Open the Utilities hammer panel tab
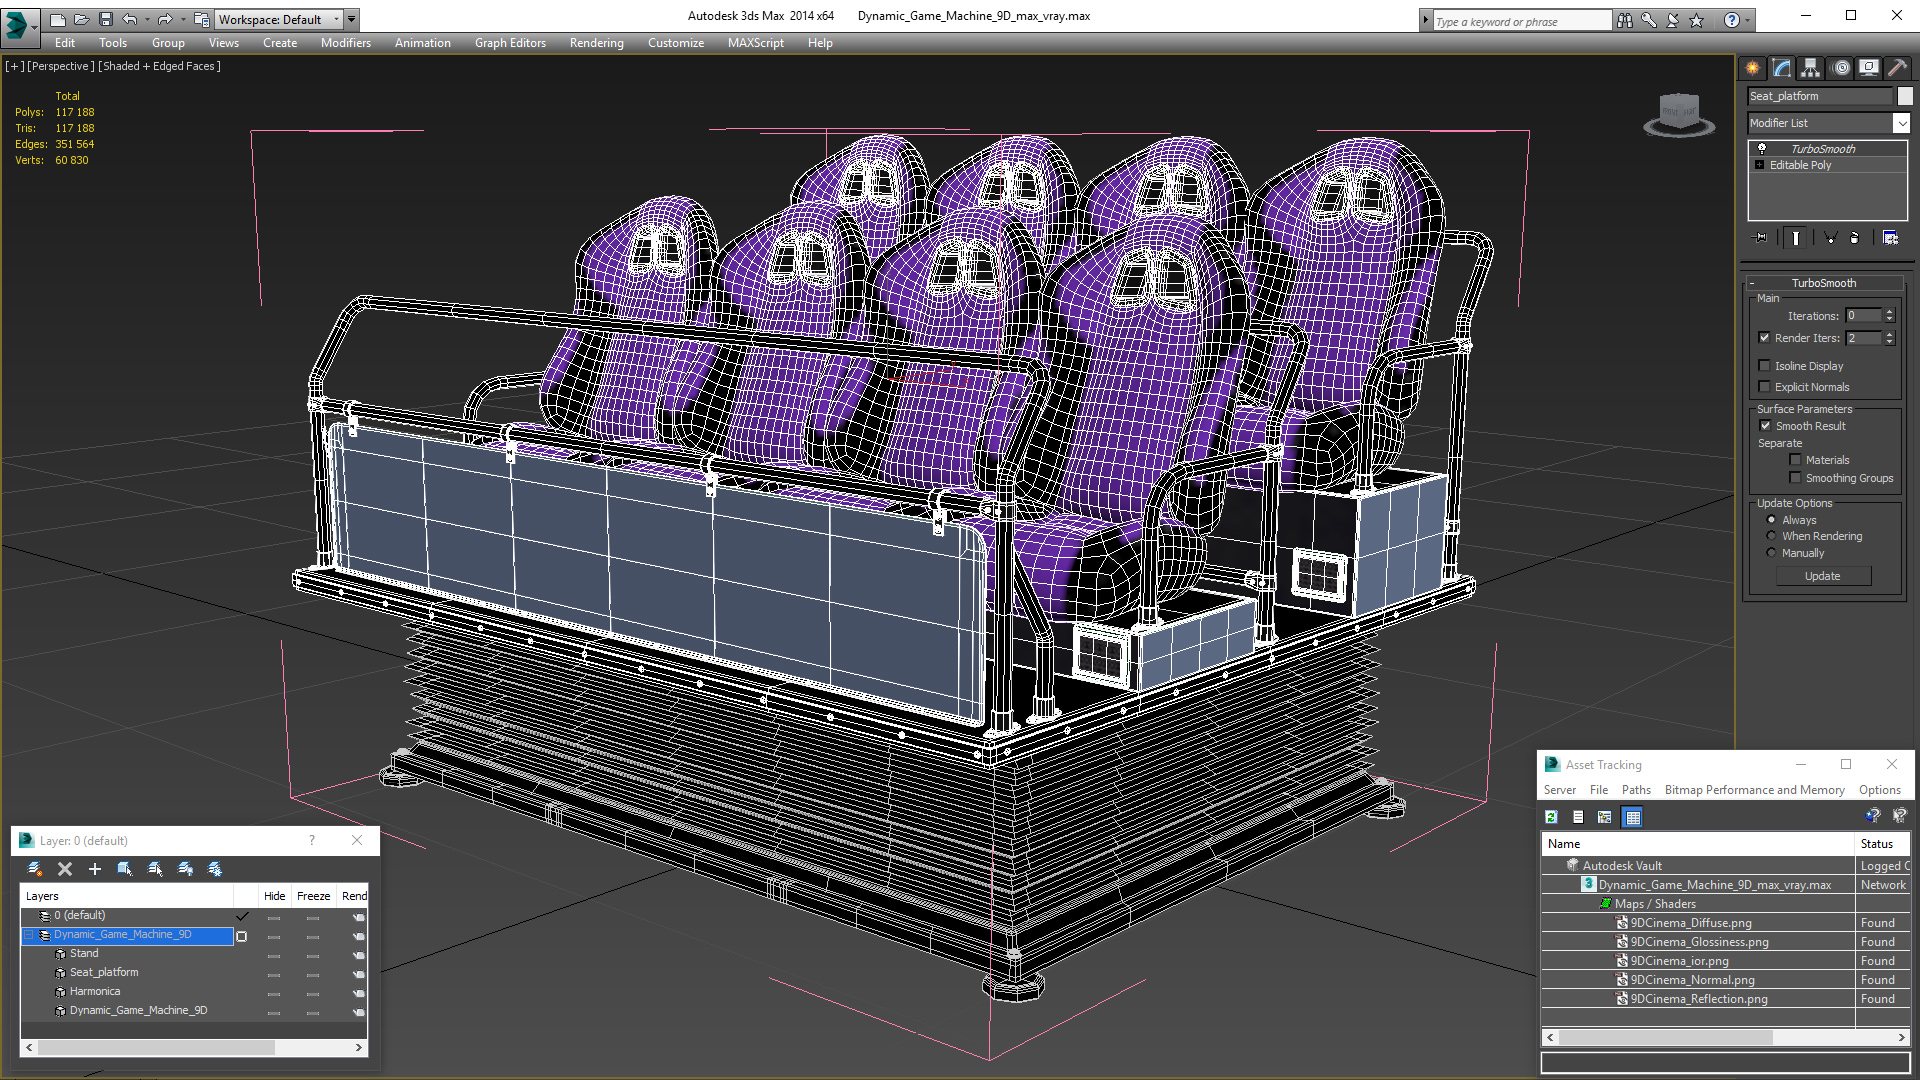Screen dimensions: 1920x1080 coord(1897,68)
